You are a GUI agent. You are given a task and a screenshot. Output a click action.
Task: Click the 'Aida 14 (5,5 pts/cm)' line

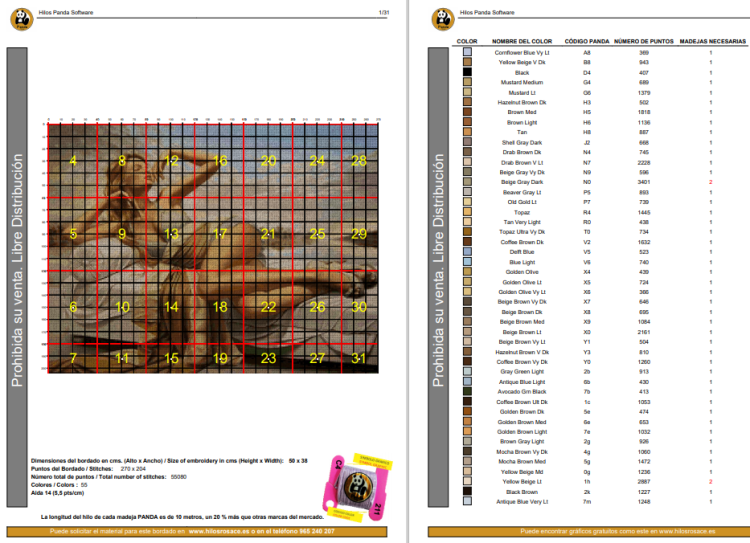pyautogui.click(x=57, y=493)
